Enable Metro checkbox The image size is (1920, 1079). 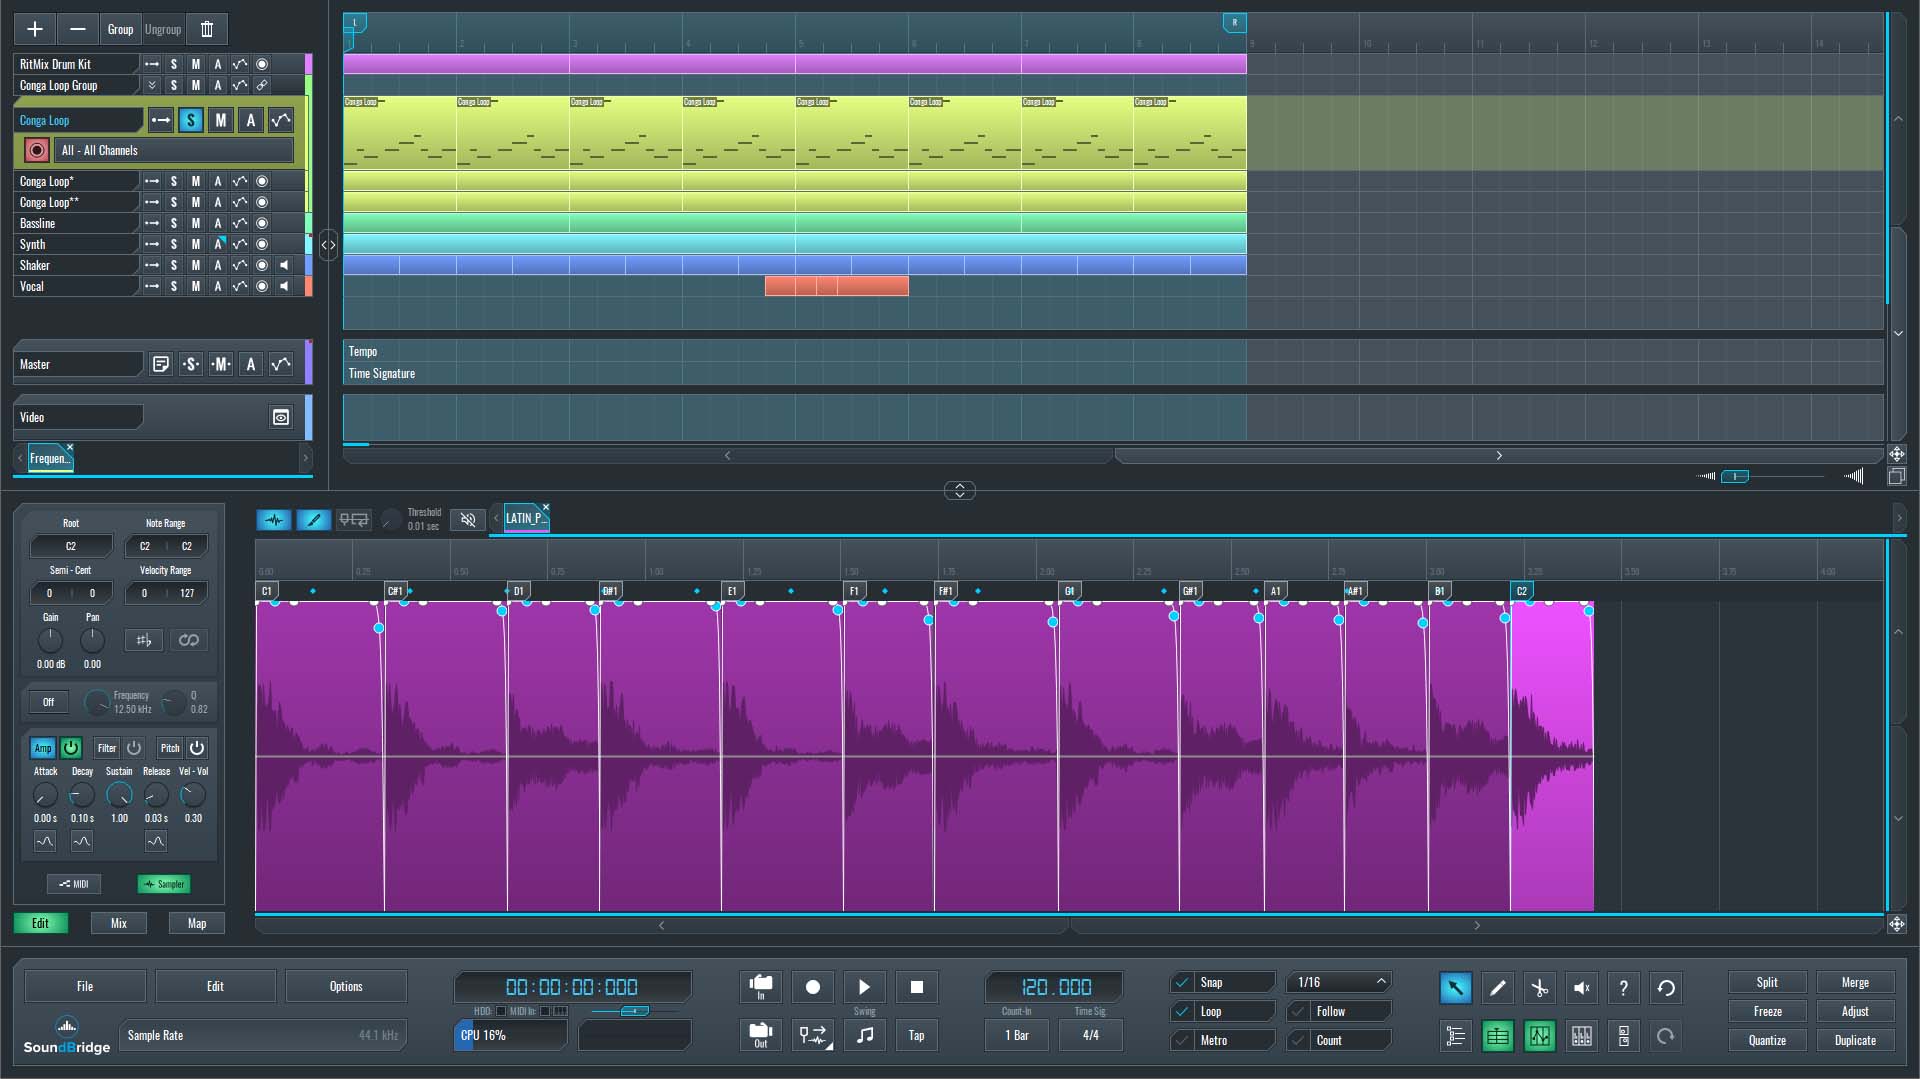point(1182,1041)
